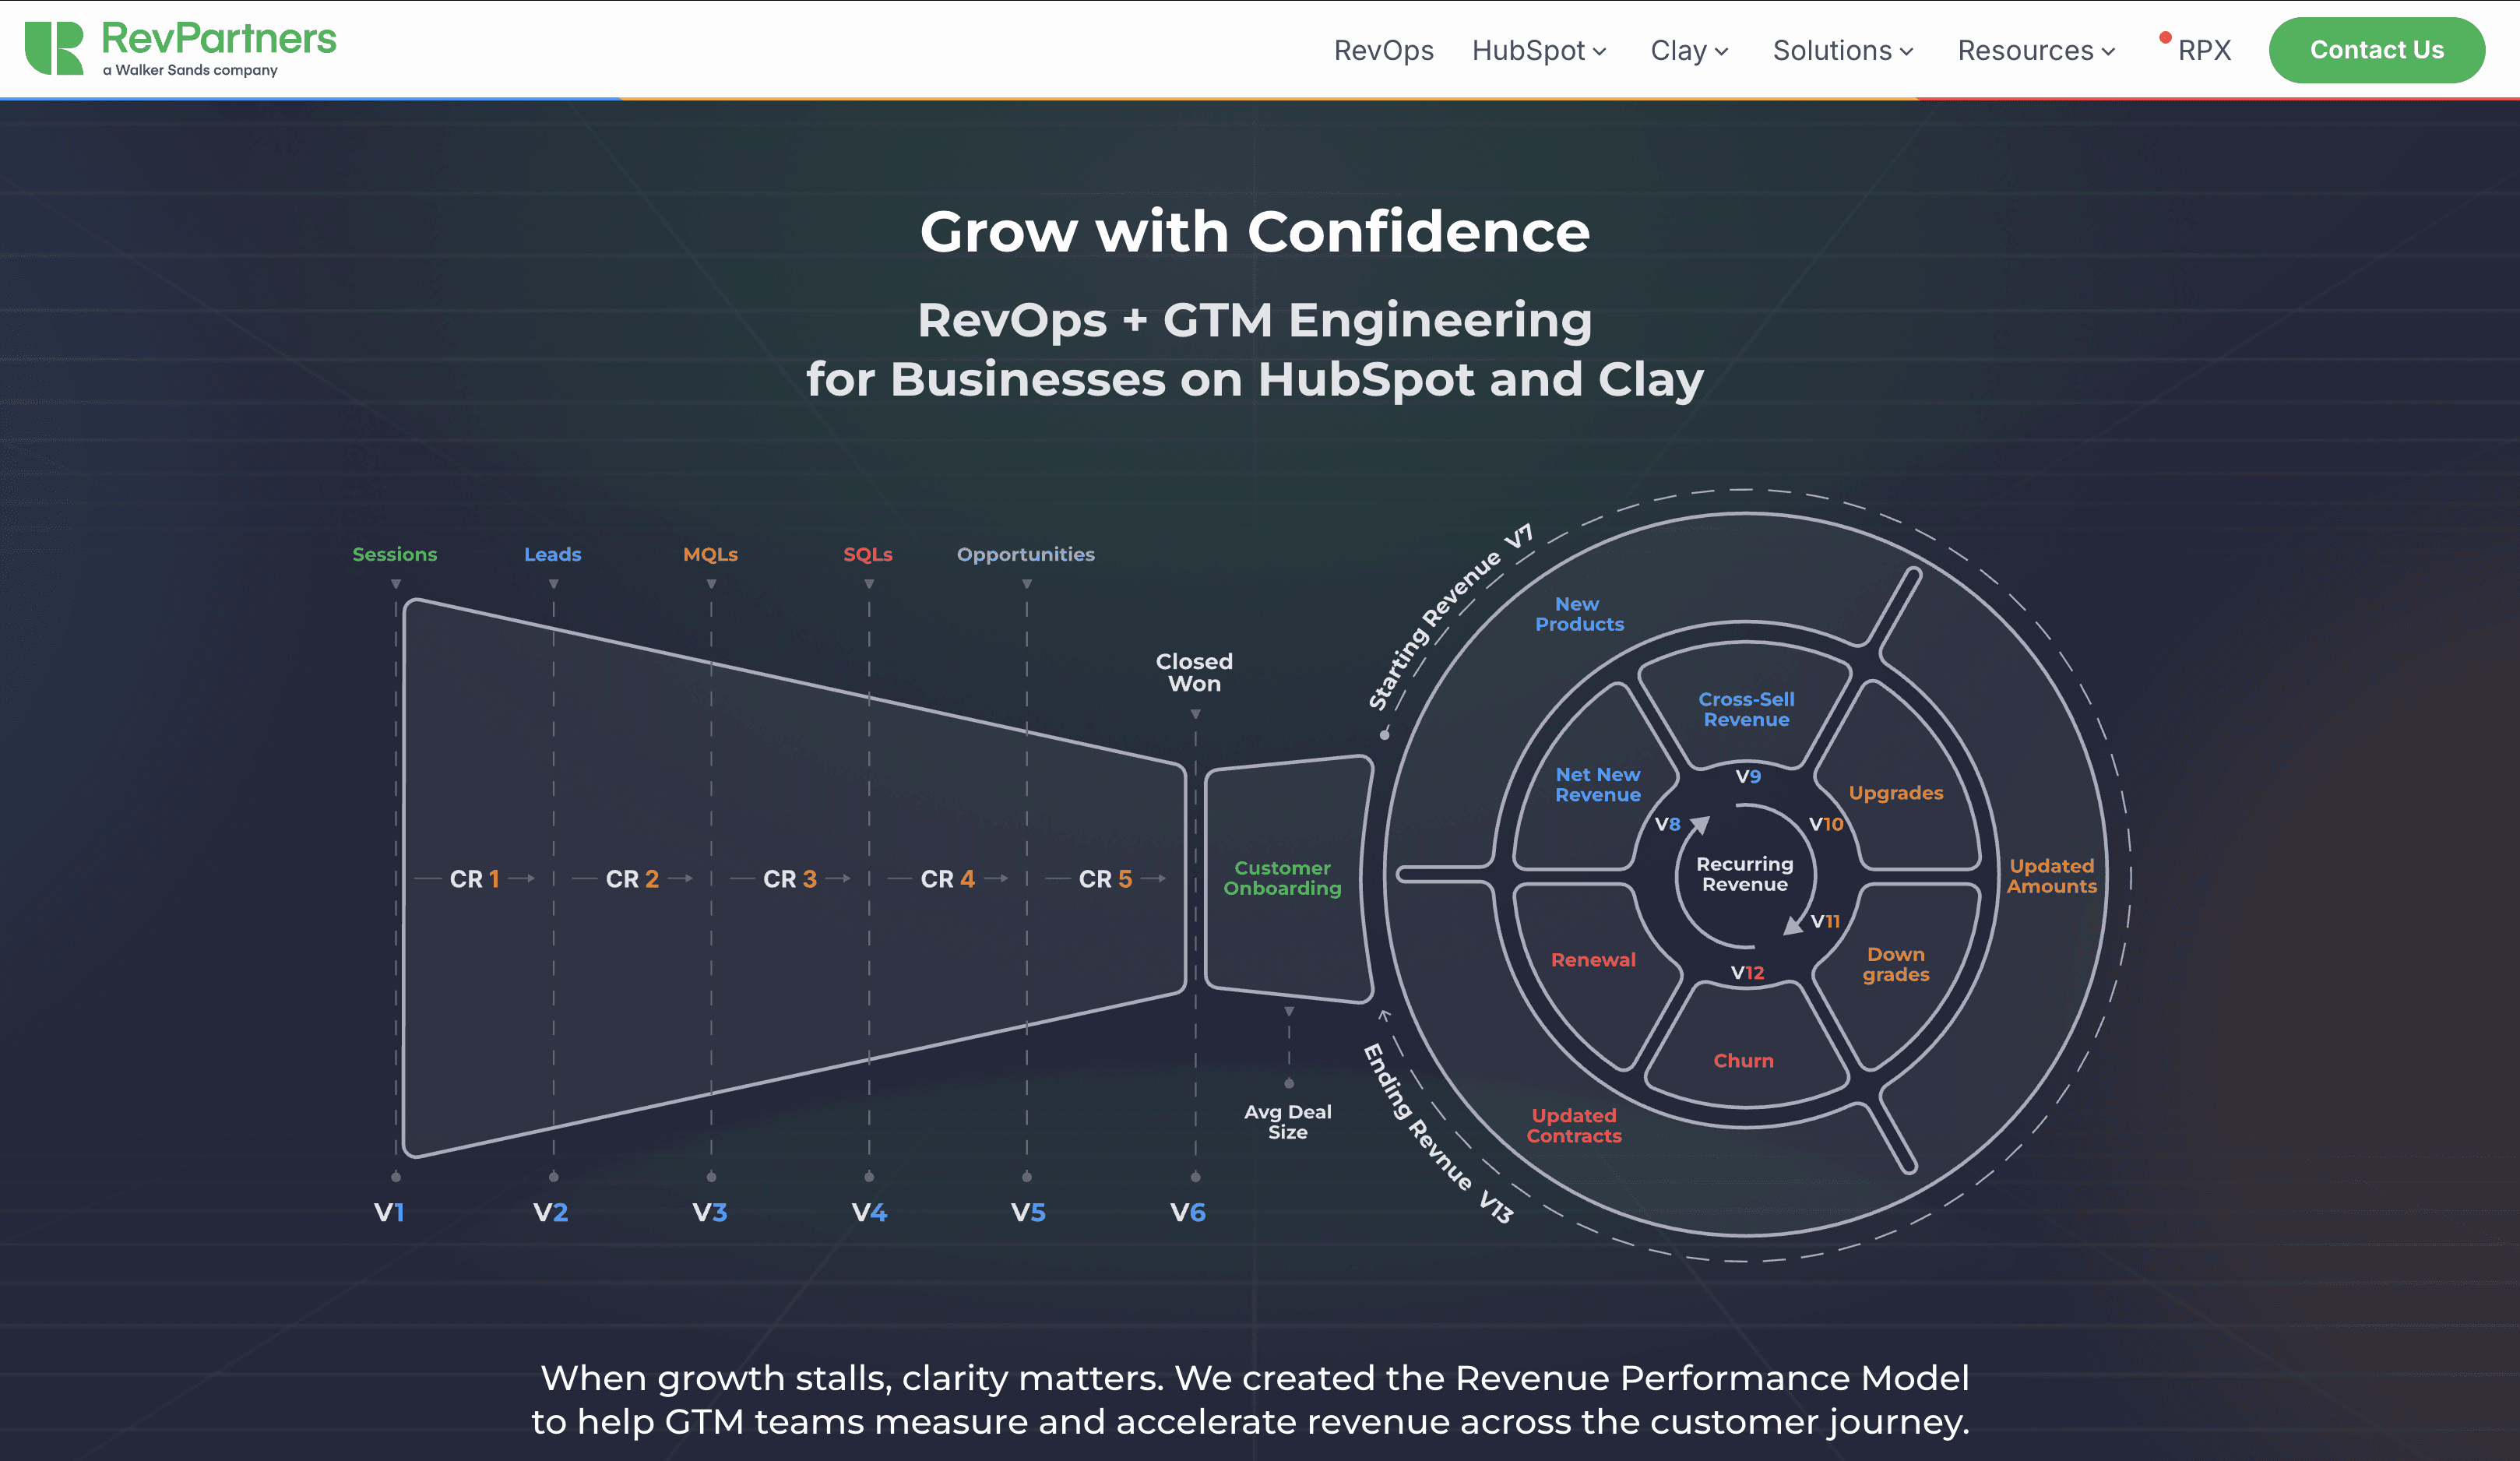
Task: Click the 'CR 5' conversion rate label
Action: (1105, 879)
